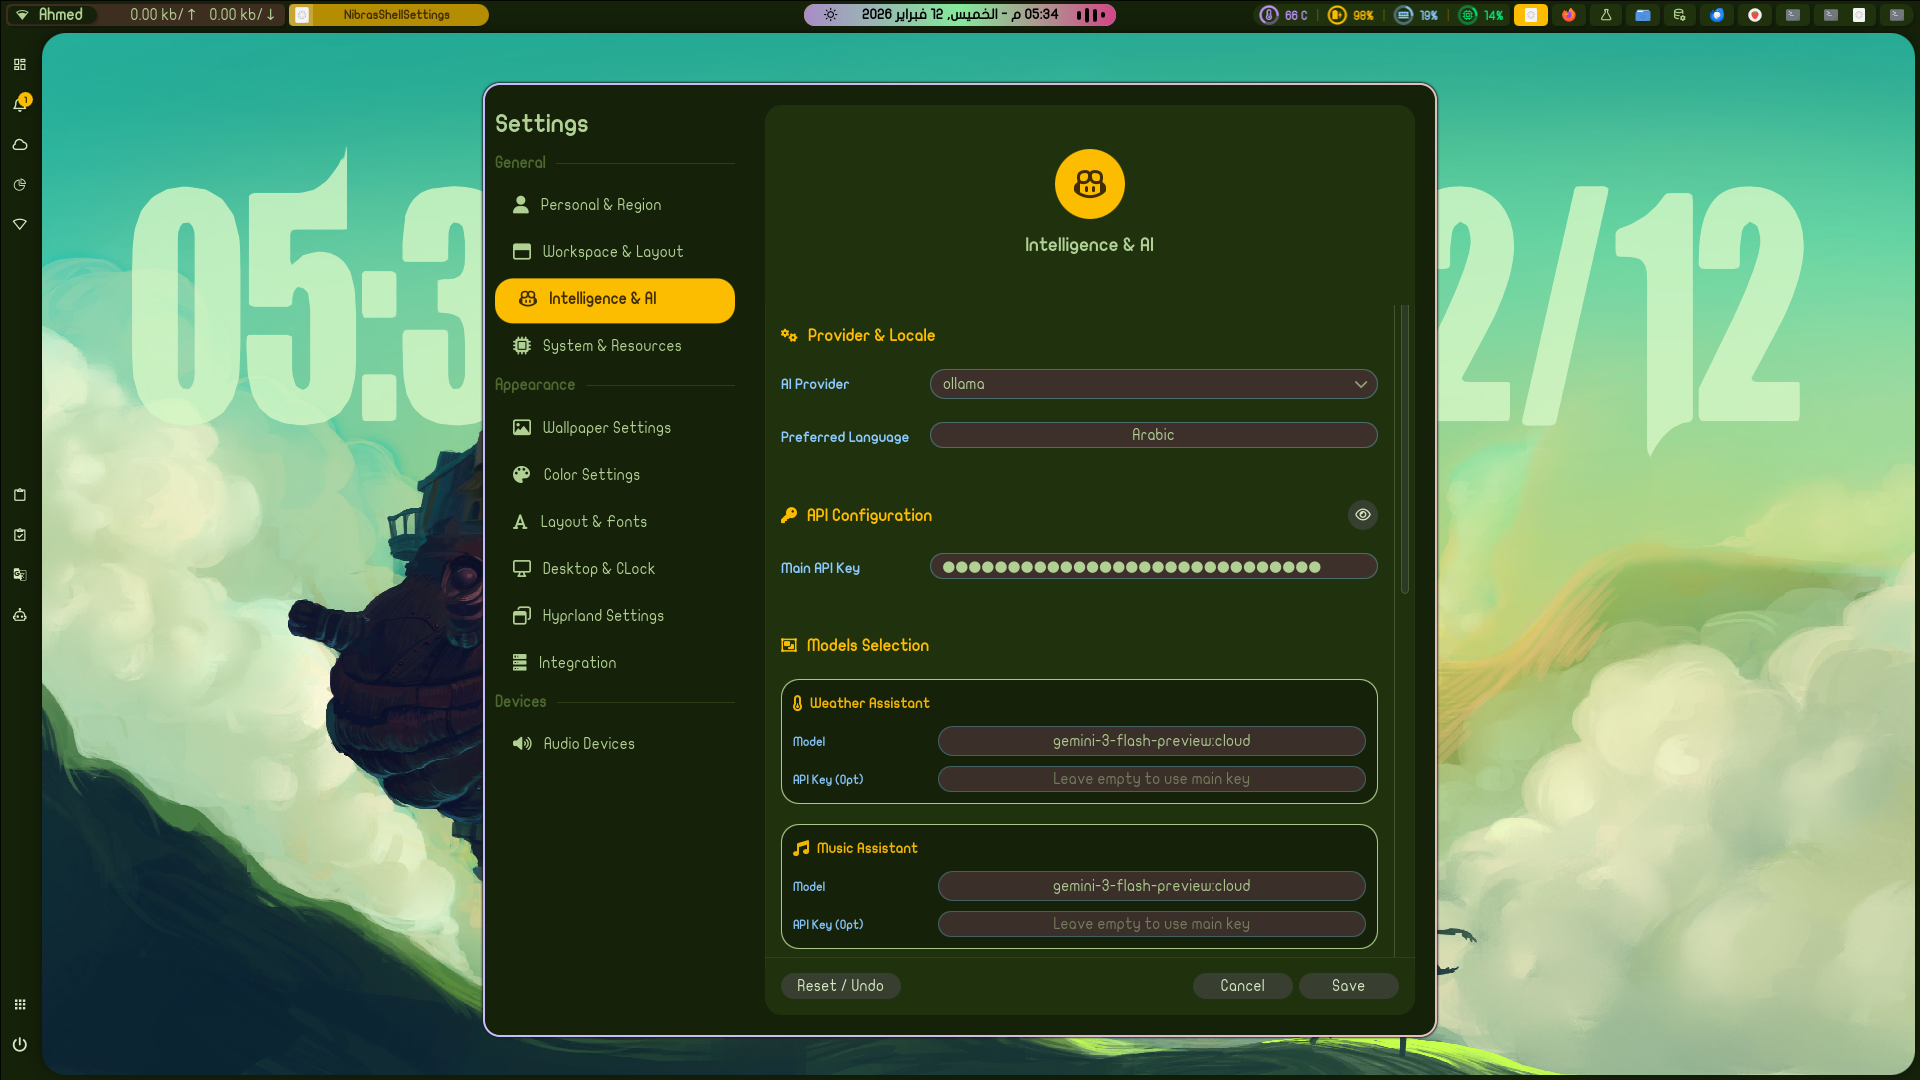Open the AI Provider dropdown

pyautogui.click(x=1153, y=384)
